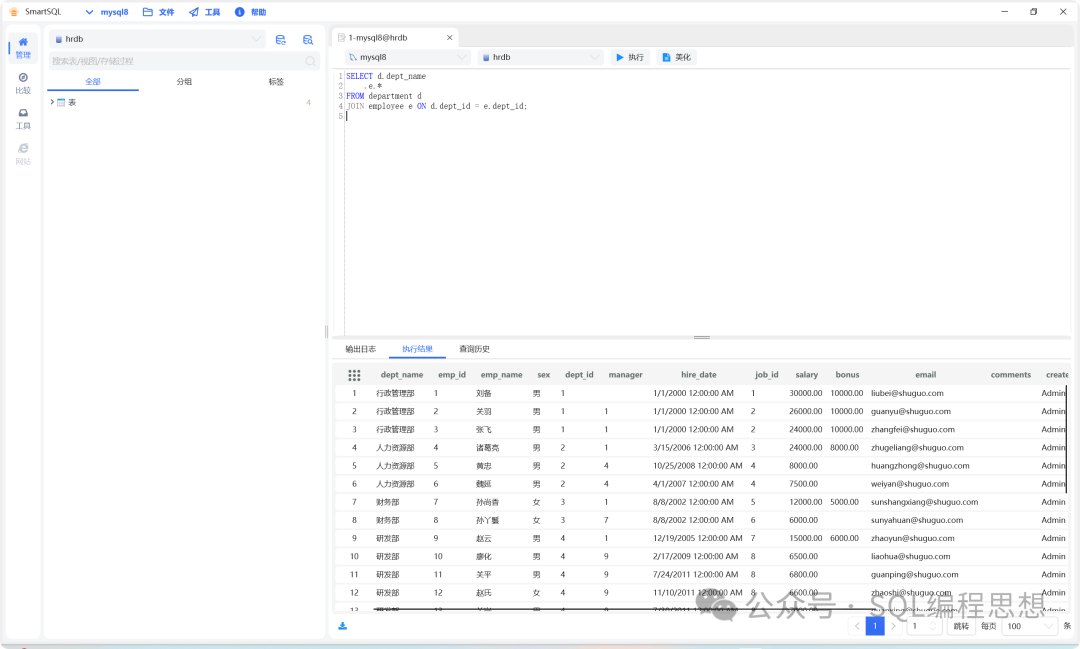Switch to the 查询历史 (Query History) tab

click(474, 349)
